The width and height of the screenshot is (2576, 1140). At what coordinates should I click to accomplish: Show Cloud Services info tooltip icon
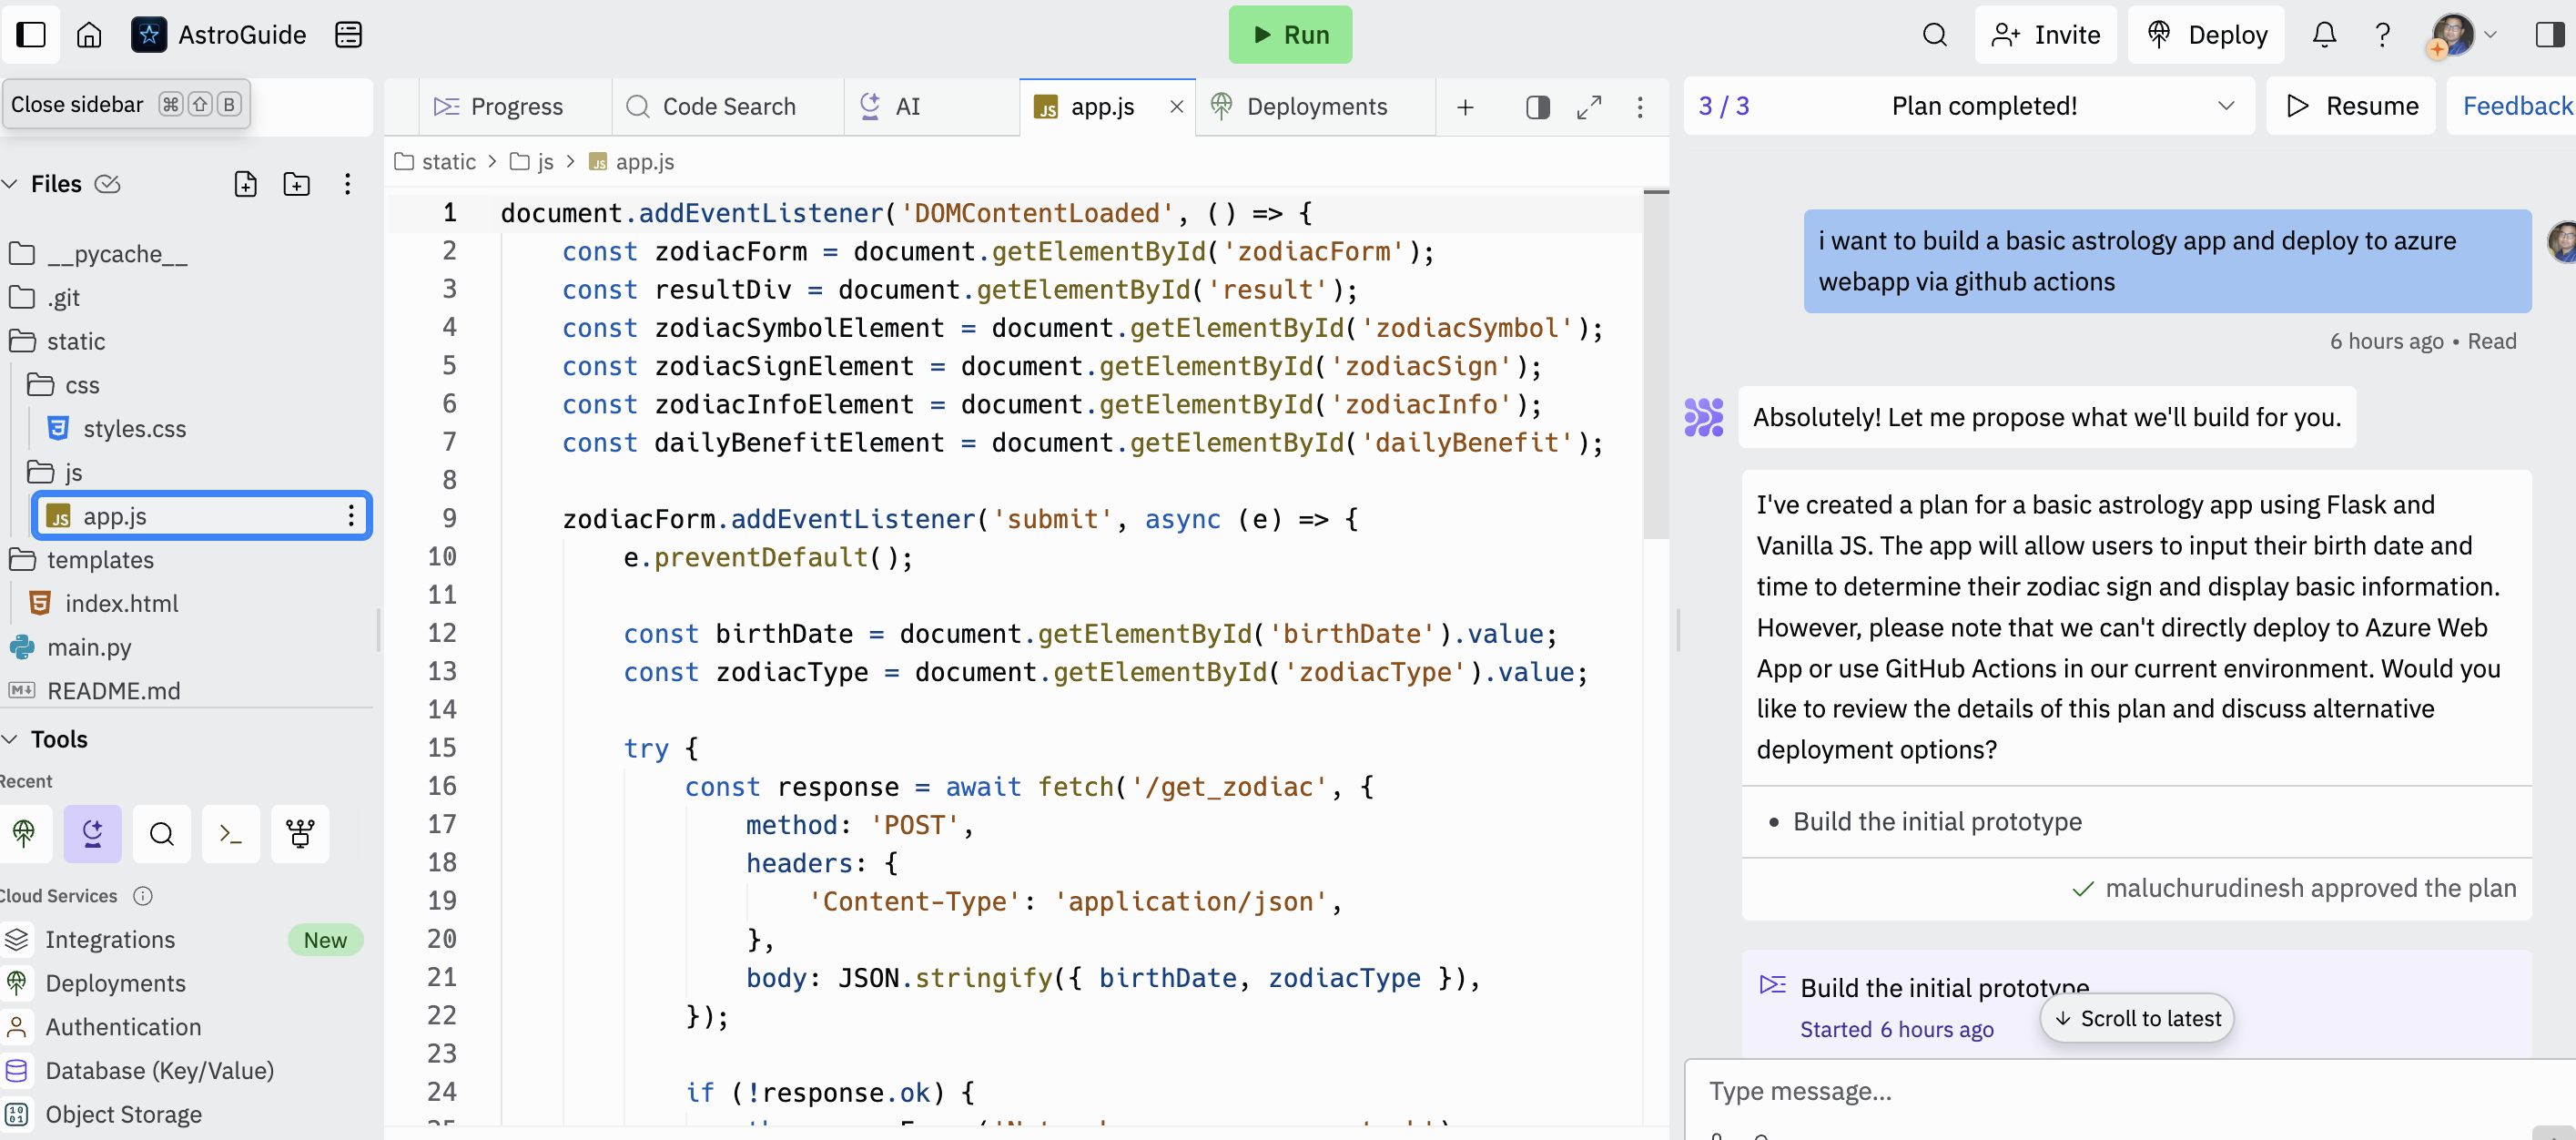(143, 895)
